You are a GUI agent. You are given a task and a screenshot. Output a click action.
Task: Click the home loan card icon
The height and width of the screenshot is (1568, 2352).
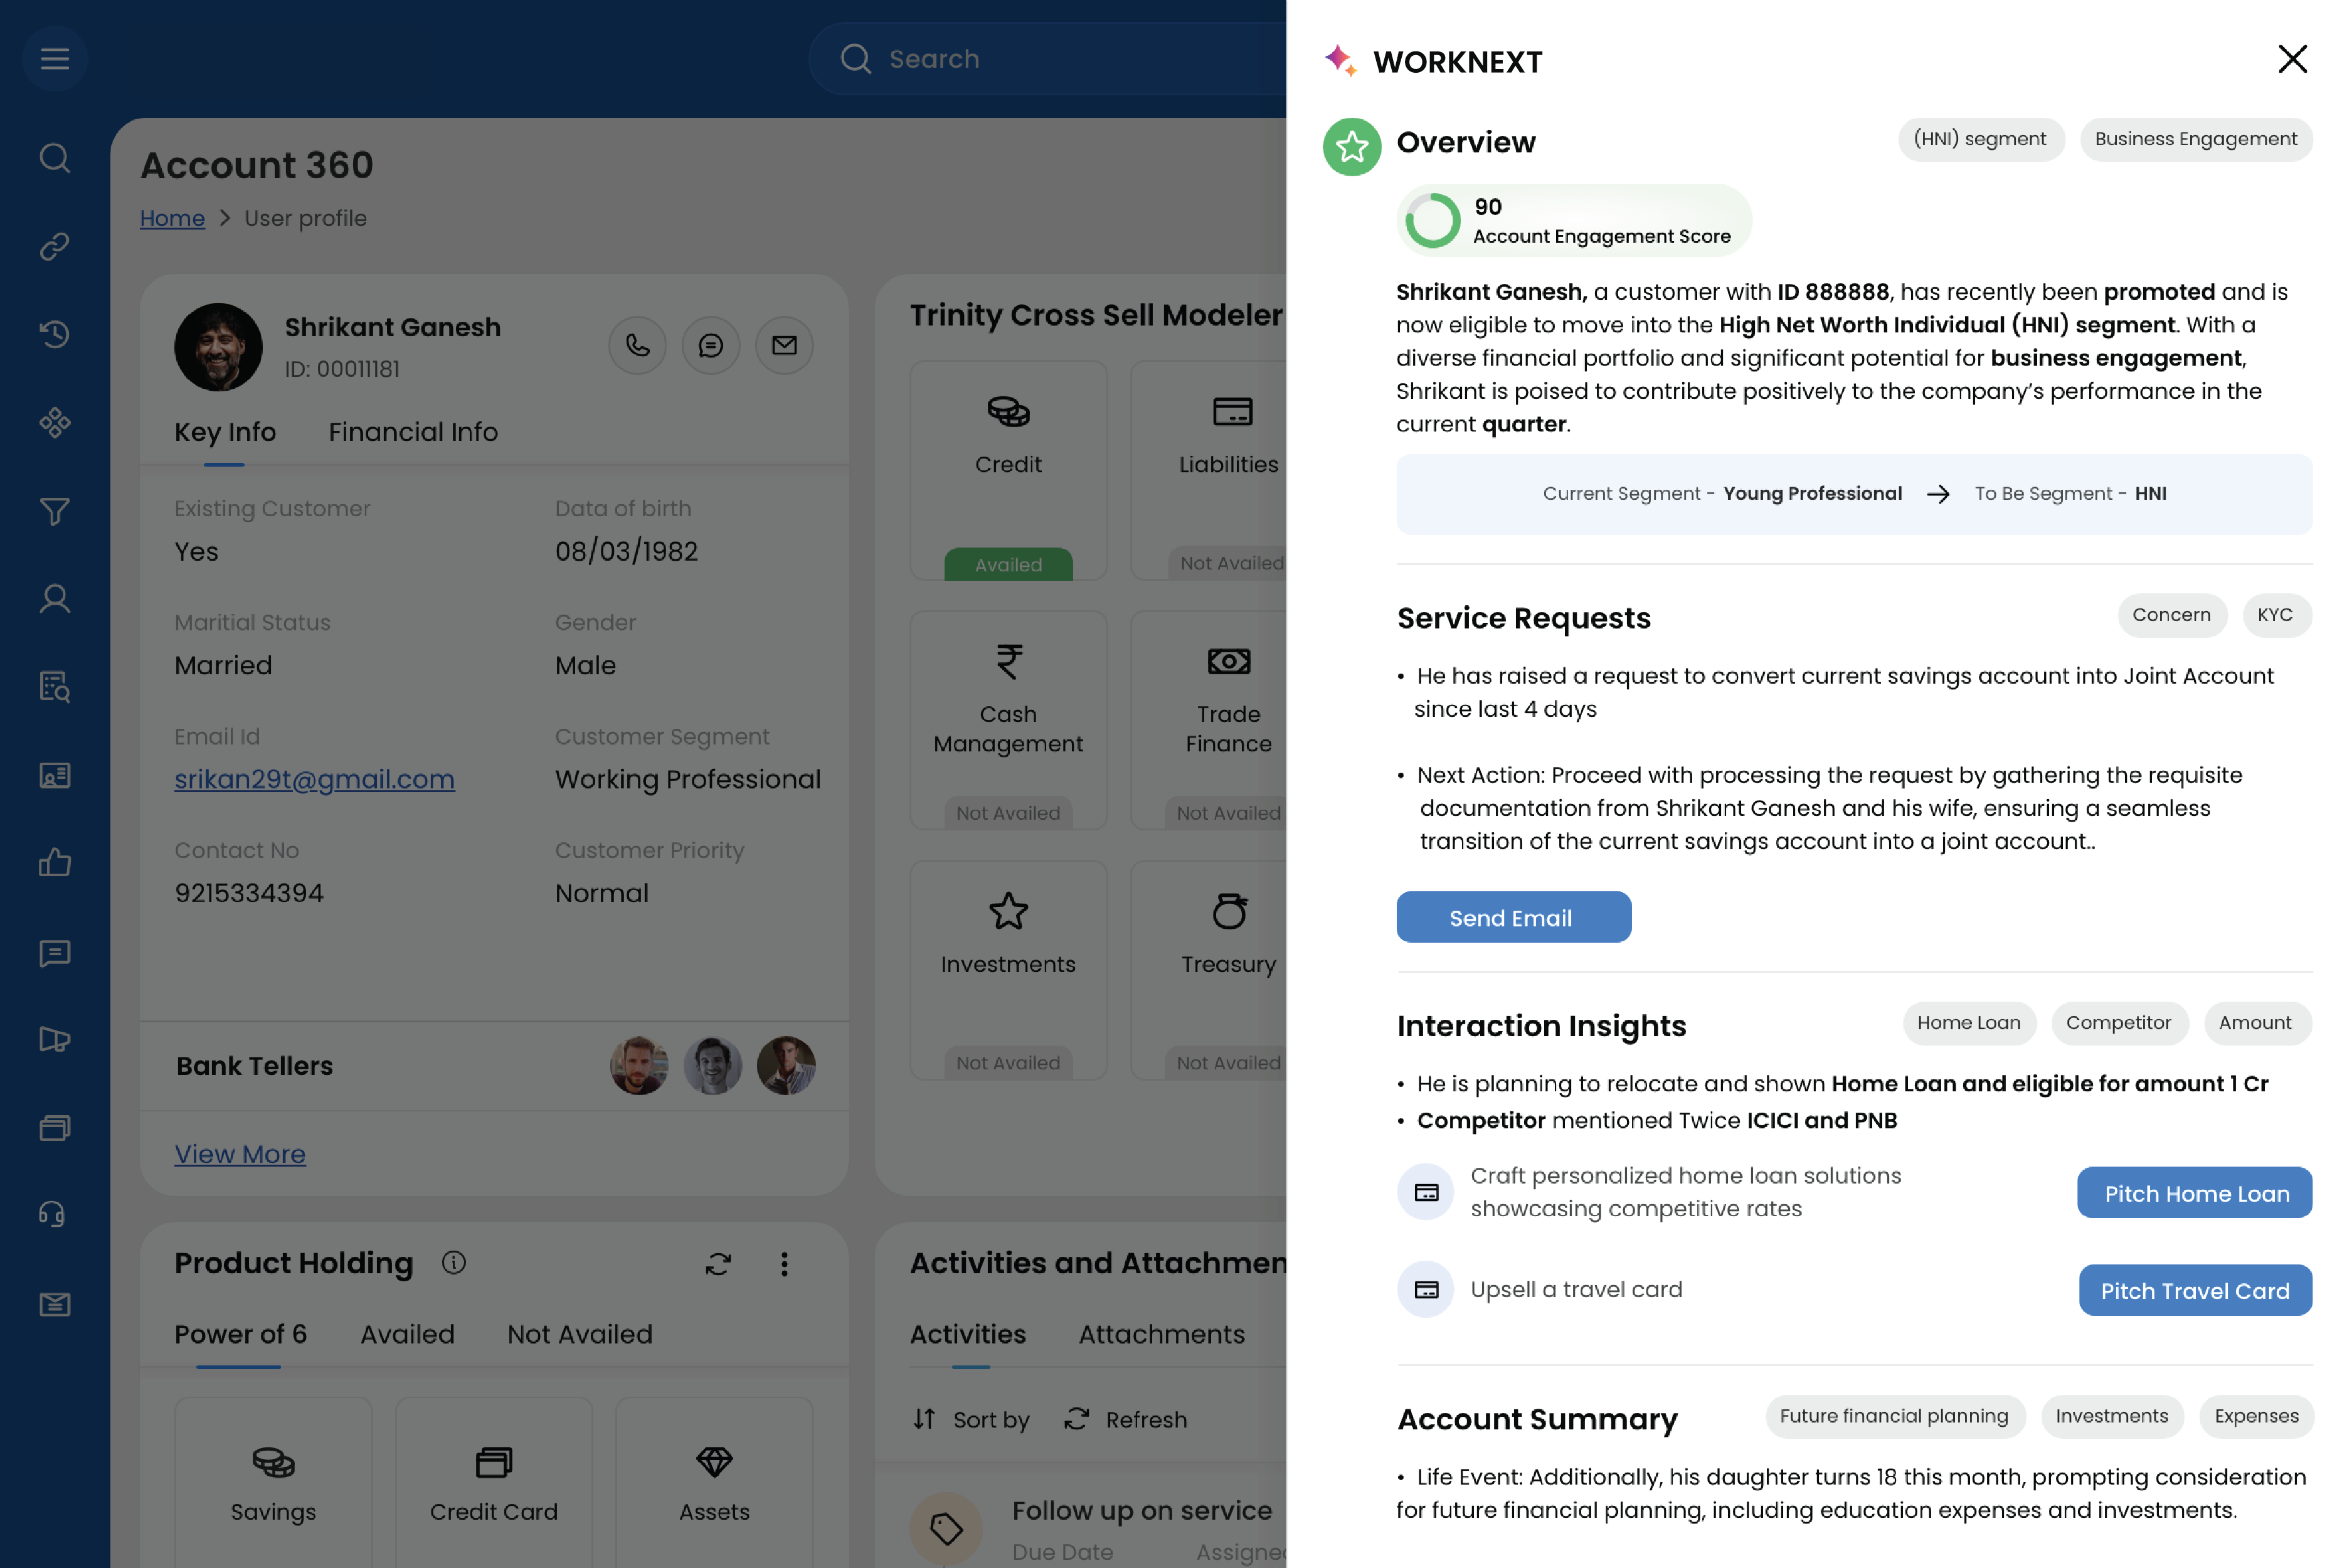tap(1426, 1192)
